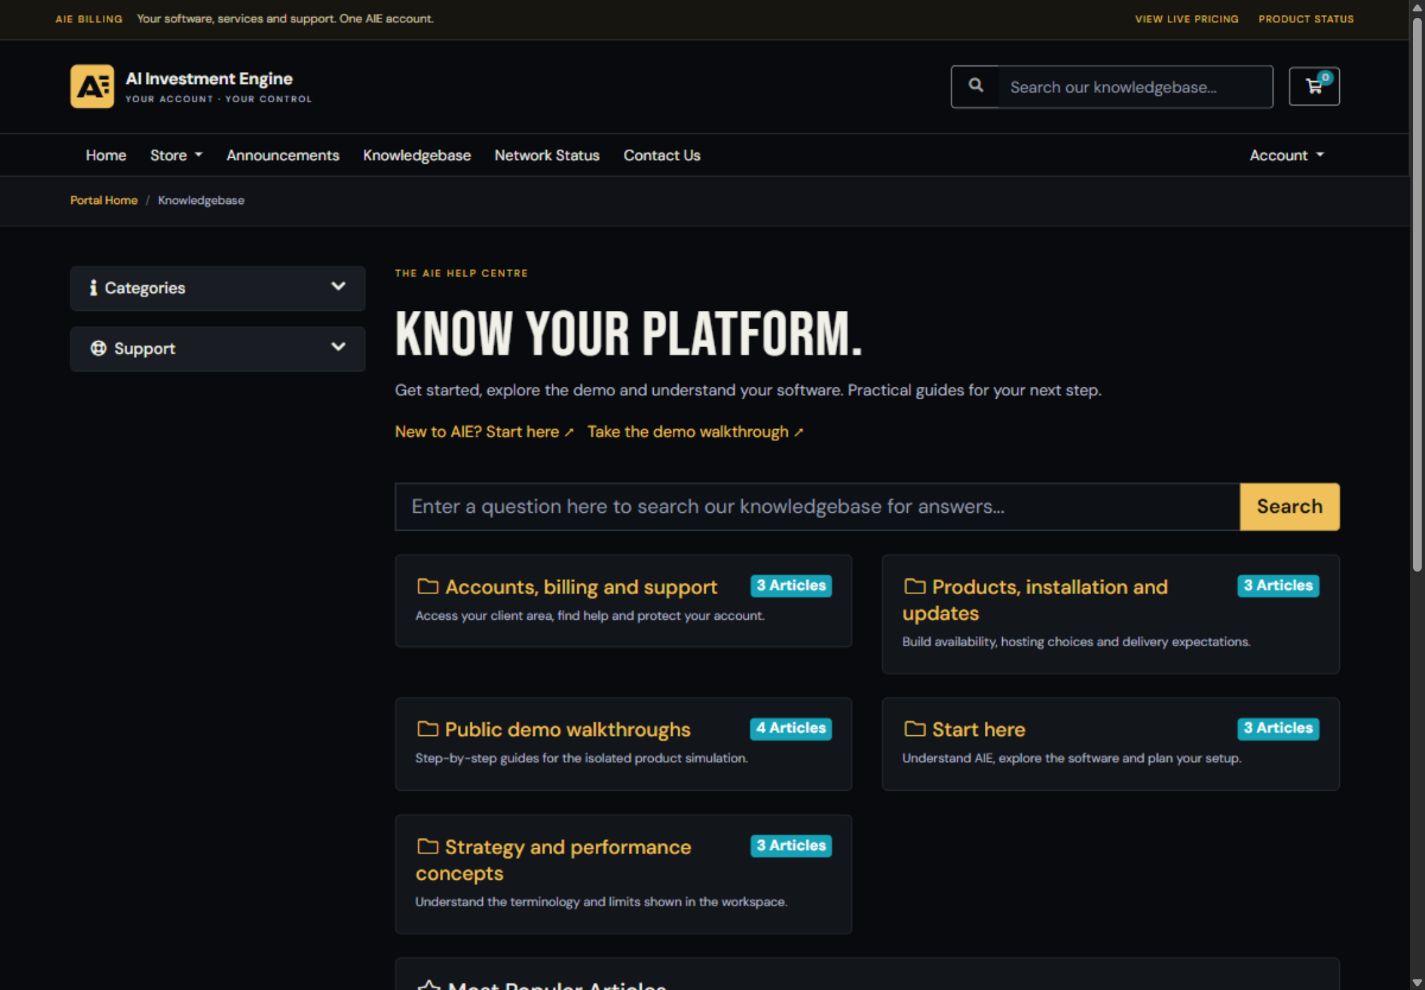Image resolution: width=1425 pixels, height=990 pixels.
Task: Click the main question search input field
Action: [817, 507]
